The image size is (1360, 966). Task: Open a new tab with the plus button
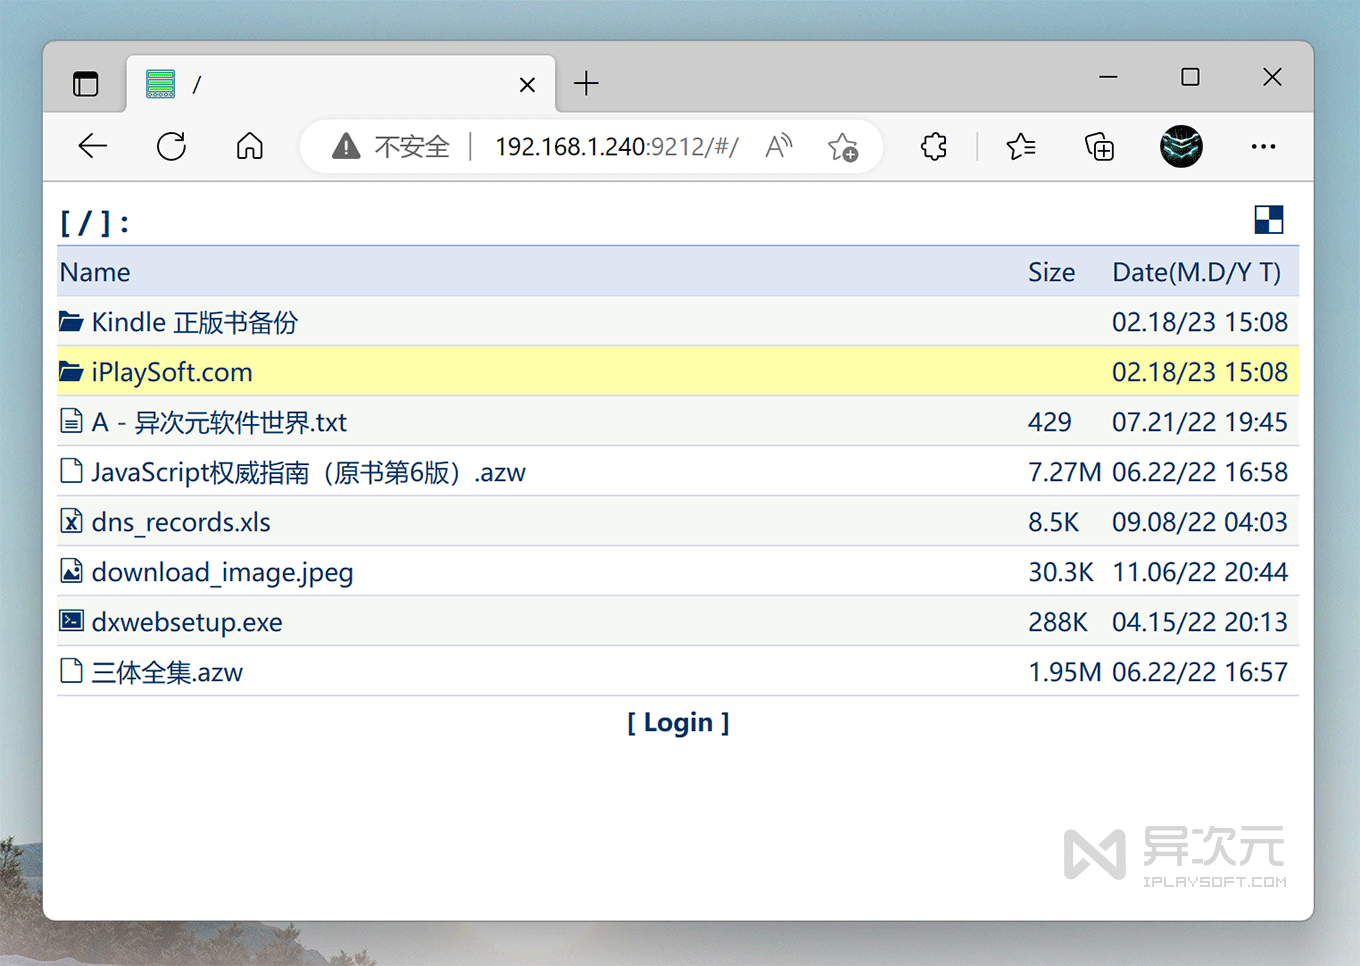(x=586, y=83)
